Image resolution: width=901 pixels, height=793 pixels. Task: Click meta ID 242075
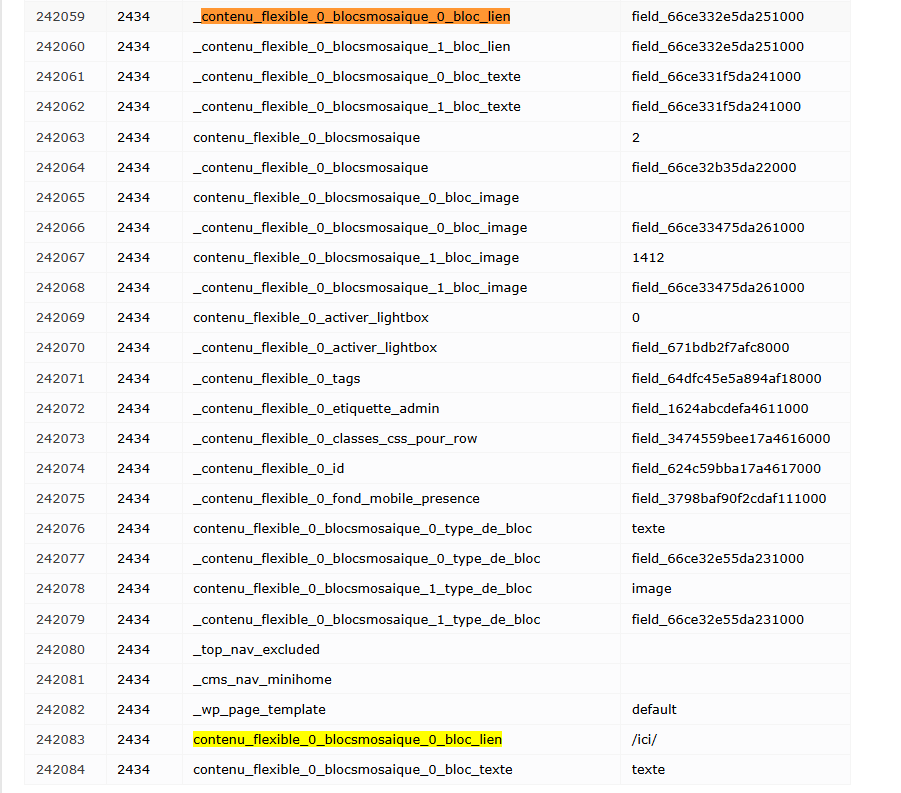[x=60, y=498]
